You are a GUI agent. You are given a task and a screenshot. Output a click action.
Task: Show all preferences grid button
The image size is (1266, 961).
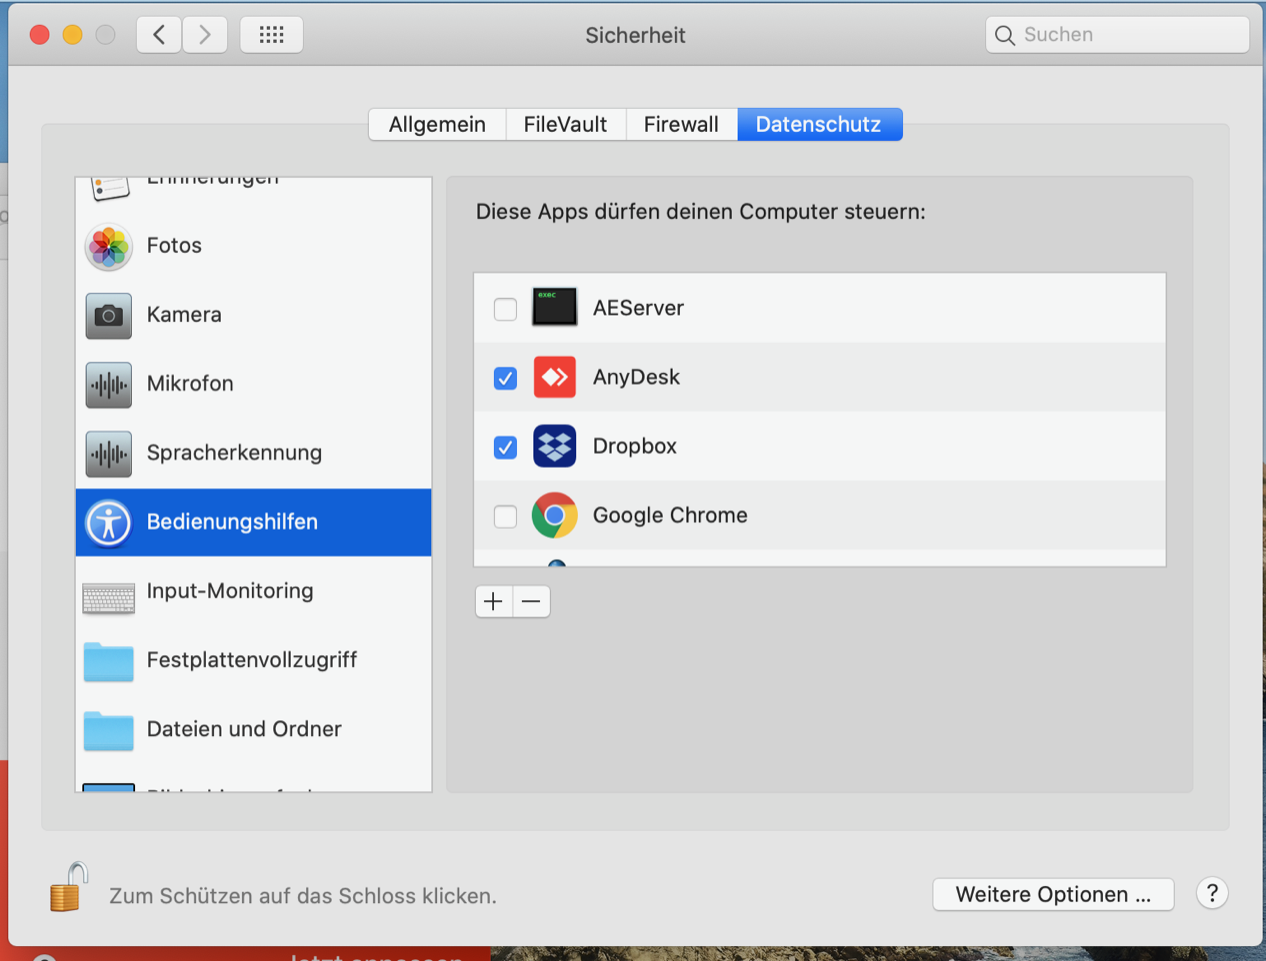(x=272, y=35)
